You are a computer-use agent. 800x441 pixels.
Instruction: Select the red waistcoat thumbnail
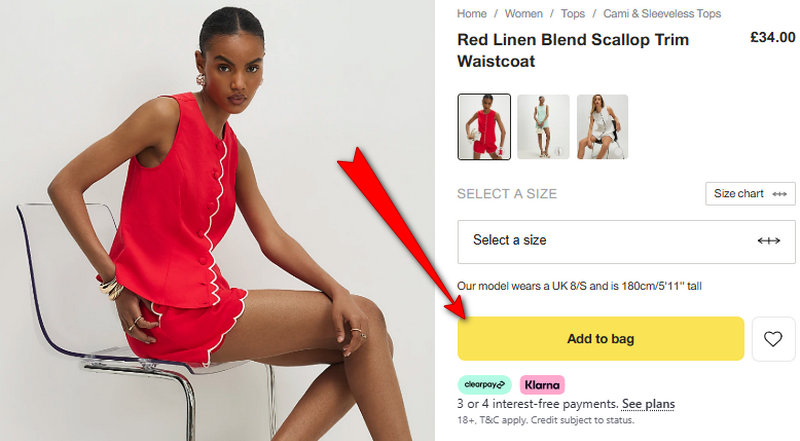click(484, 127)
